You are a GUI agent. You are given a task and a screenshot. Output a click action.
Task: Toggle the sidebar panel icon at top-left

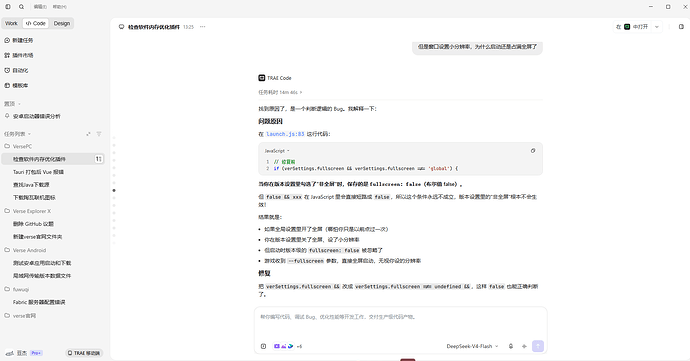pyautogui.click(x=8, y=7)
